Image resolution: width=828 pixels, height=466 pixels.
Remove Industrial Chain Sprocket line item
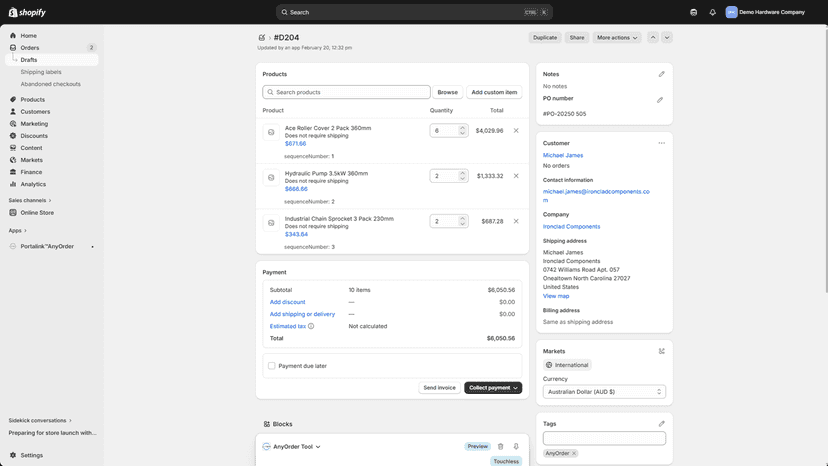[x=516, y=221]
